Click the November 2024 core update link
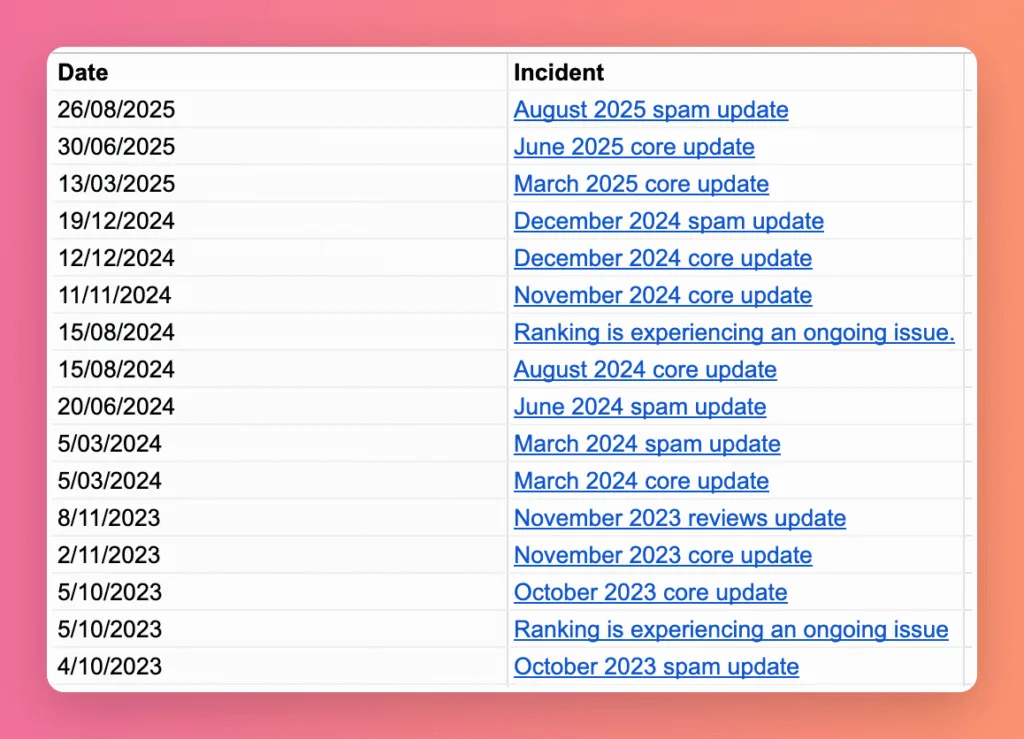The image size is (1024, 739). point(663,295)
